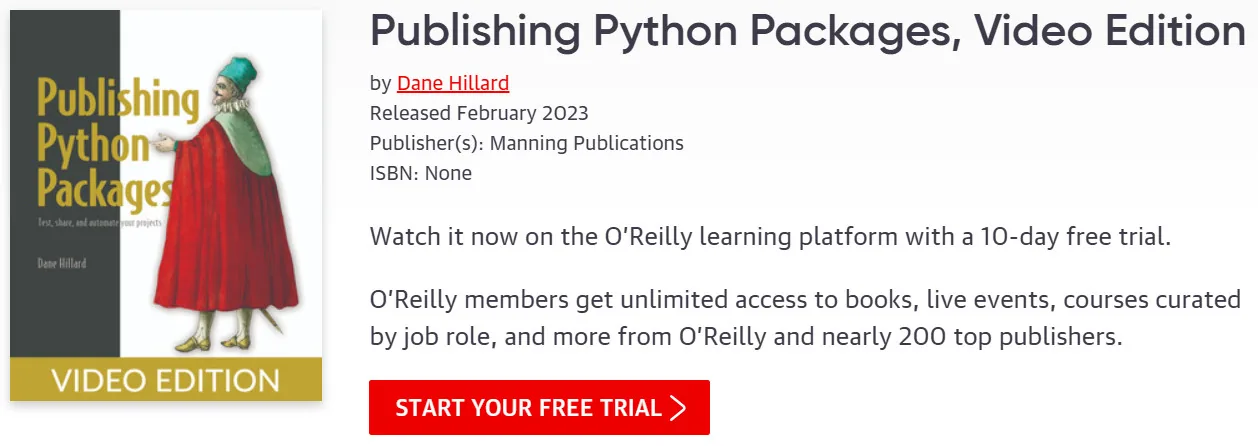
Task: Click the ISBN: None line
Action: coord(421,173)
